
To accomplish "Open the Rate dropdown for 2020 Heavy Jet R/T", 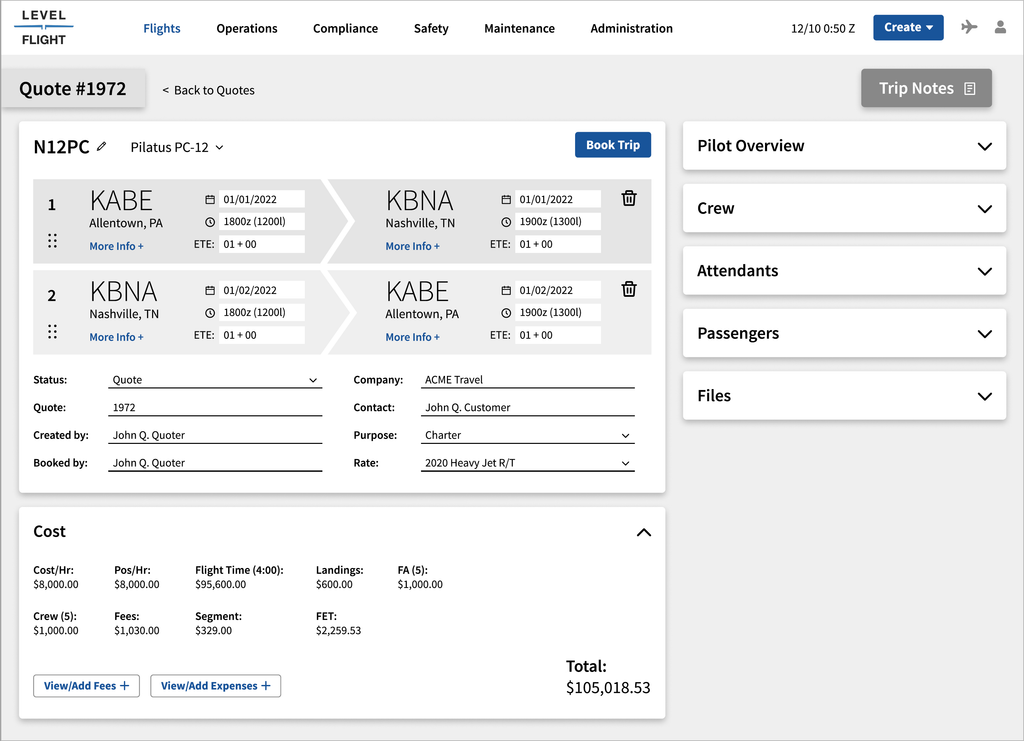I will [528, 463].
